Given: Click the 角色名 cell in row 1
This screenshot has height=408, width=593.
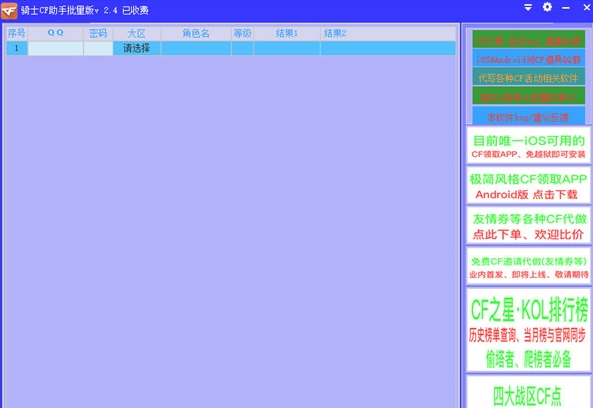Looking at the screenshot, I should [x=196, y=48].
